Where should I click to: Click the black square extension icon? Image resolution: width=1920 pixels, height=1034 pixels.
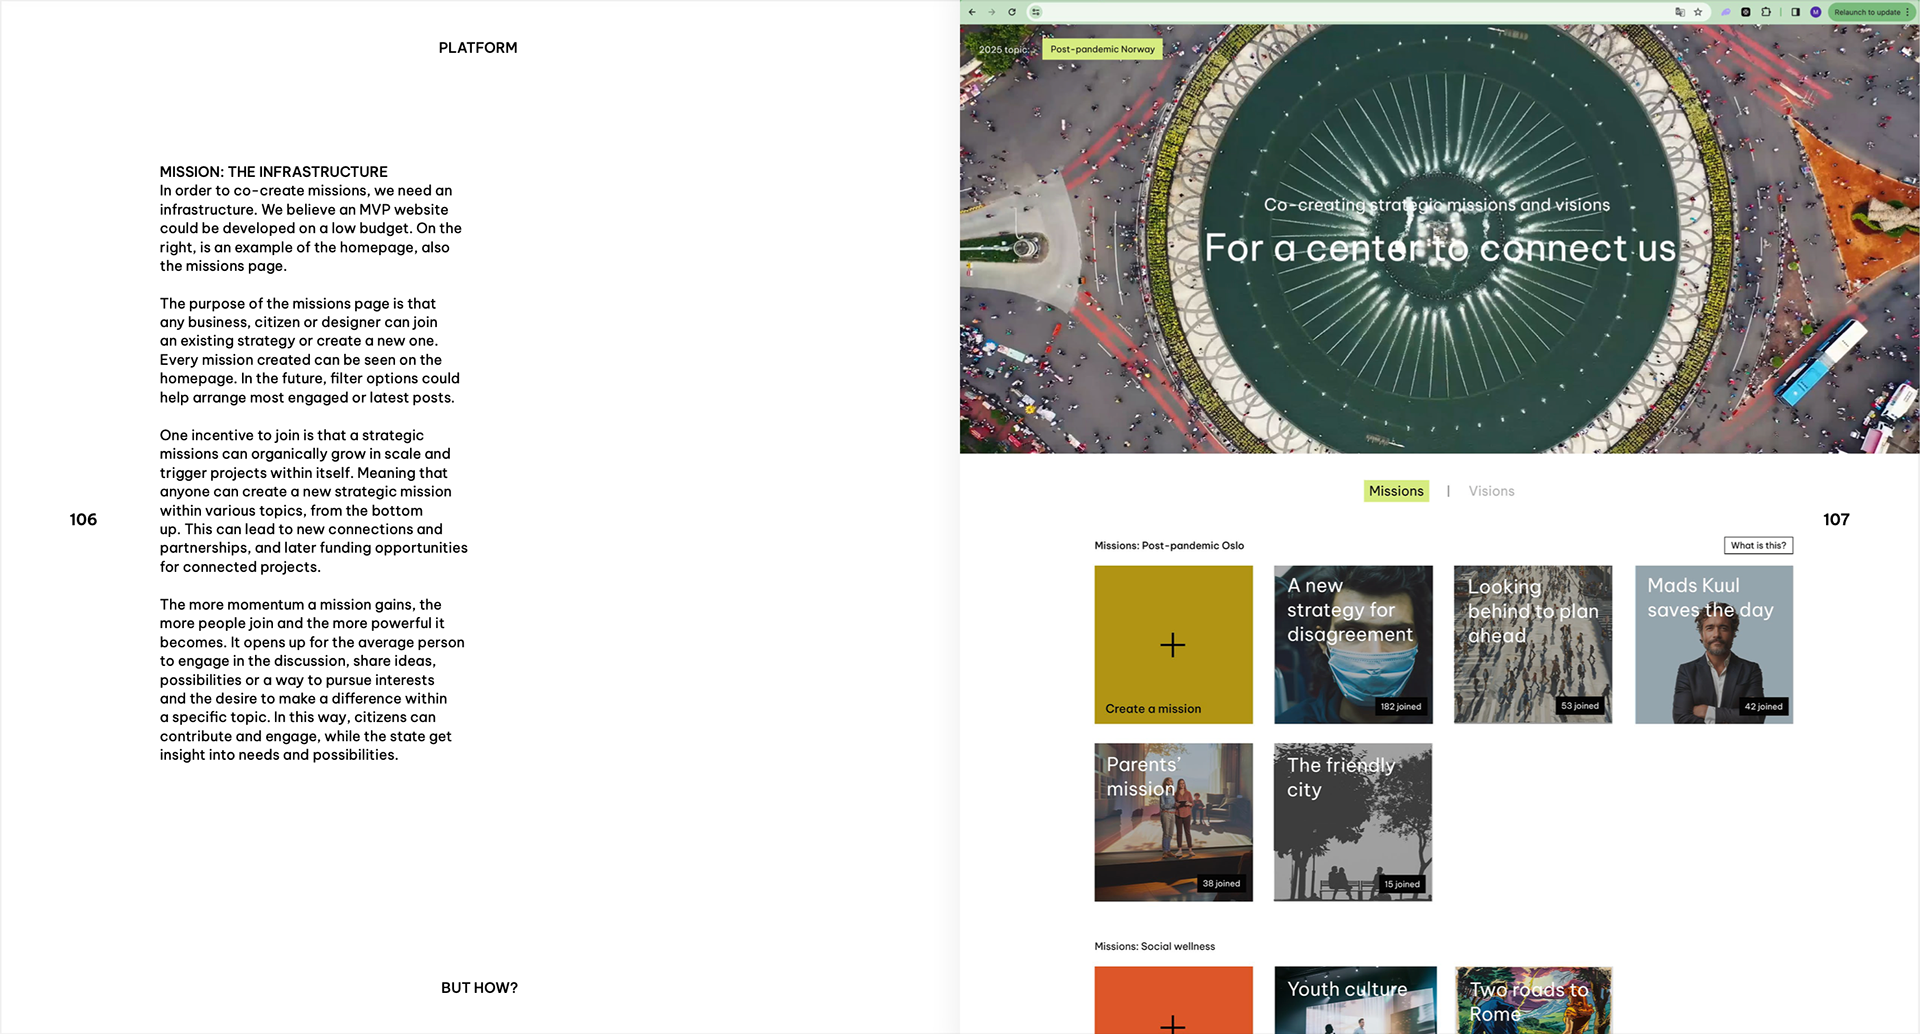(x=1746, y=12)
